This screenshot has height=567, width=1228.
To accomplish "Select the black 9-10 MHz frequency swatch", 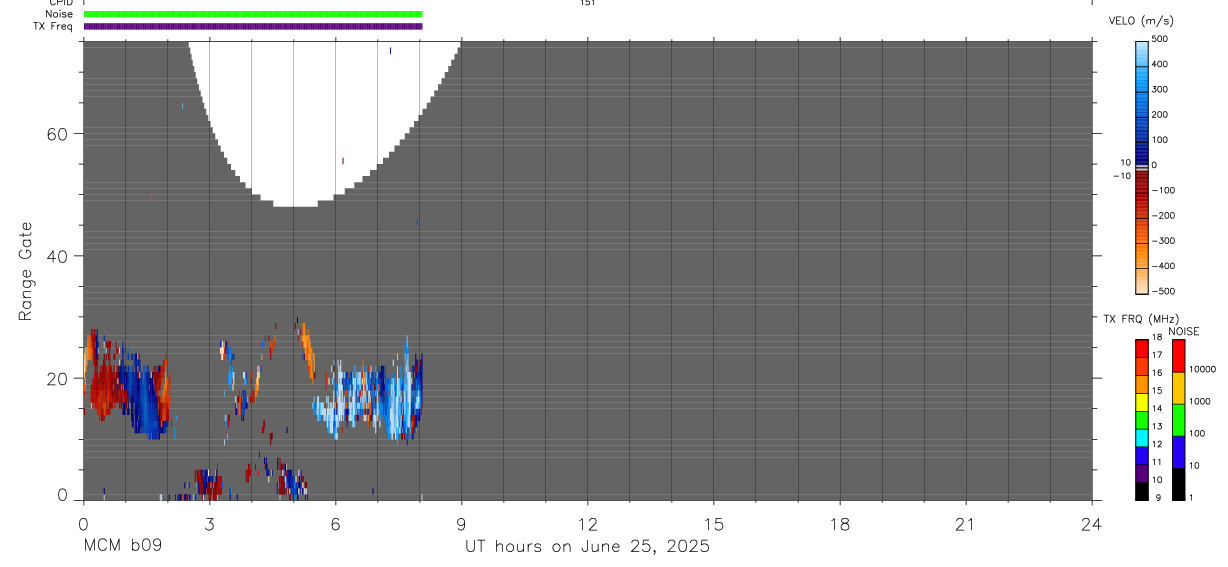I will tap(1142, 491).
